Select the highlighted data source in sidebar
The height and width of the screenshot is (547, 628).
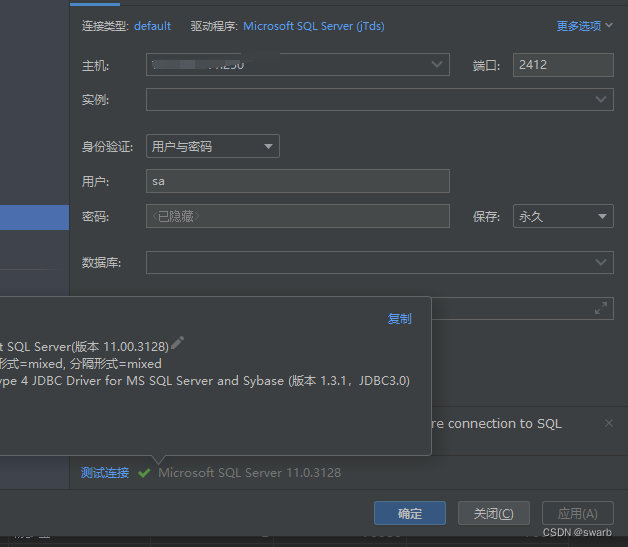[x=34, y=217]
